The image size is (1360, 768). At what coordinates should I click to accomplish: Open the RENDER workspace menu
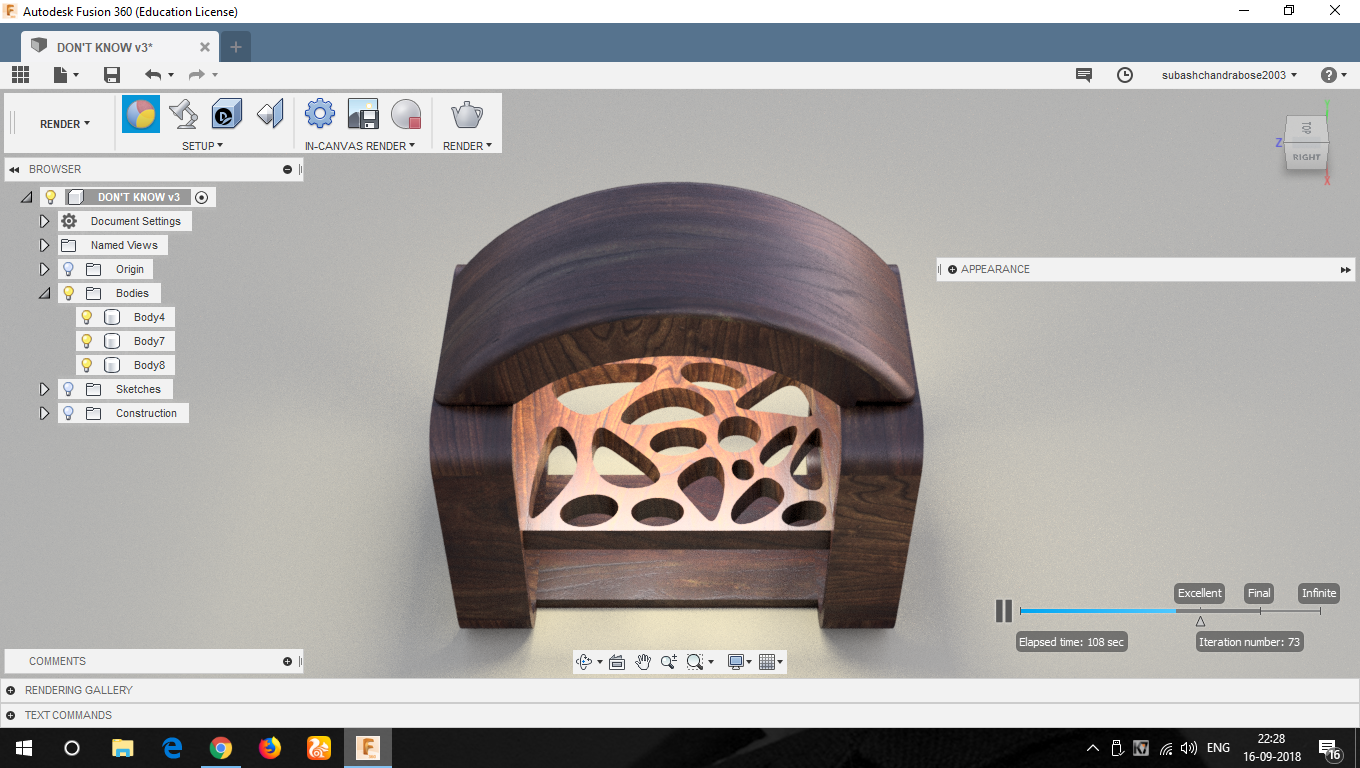point(60,123)
